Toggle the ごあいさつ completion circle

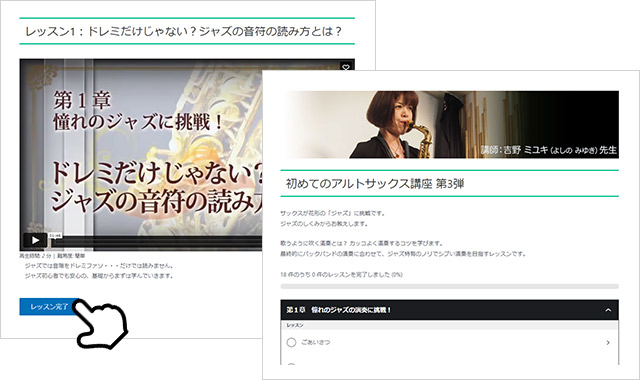(291, 342)
